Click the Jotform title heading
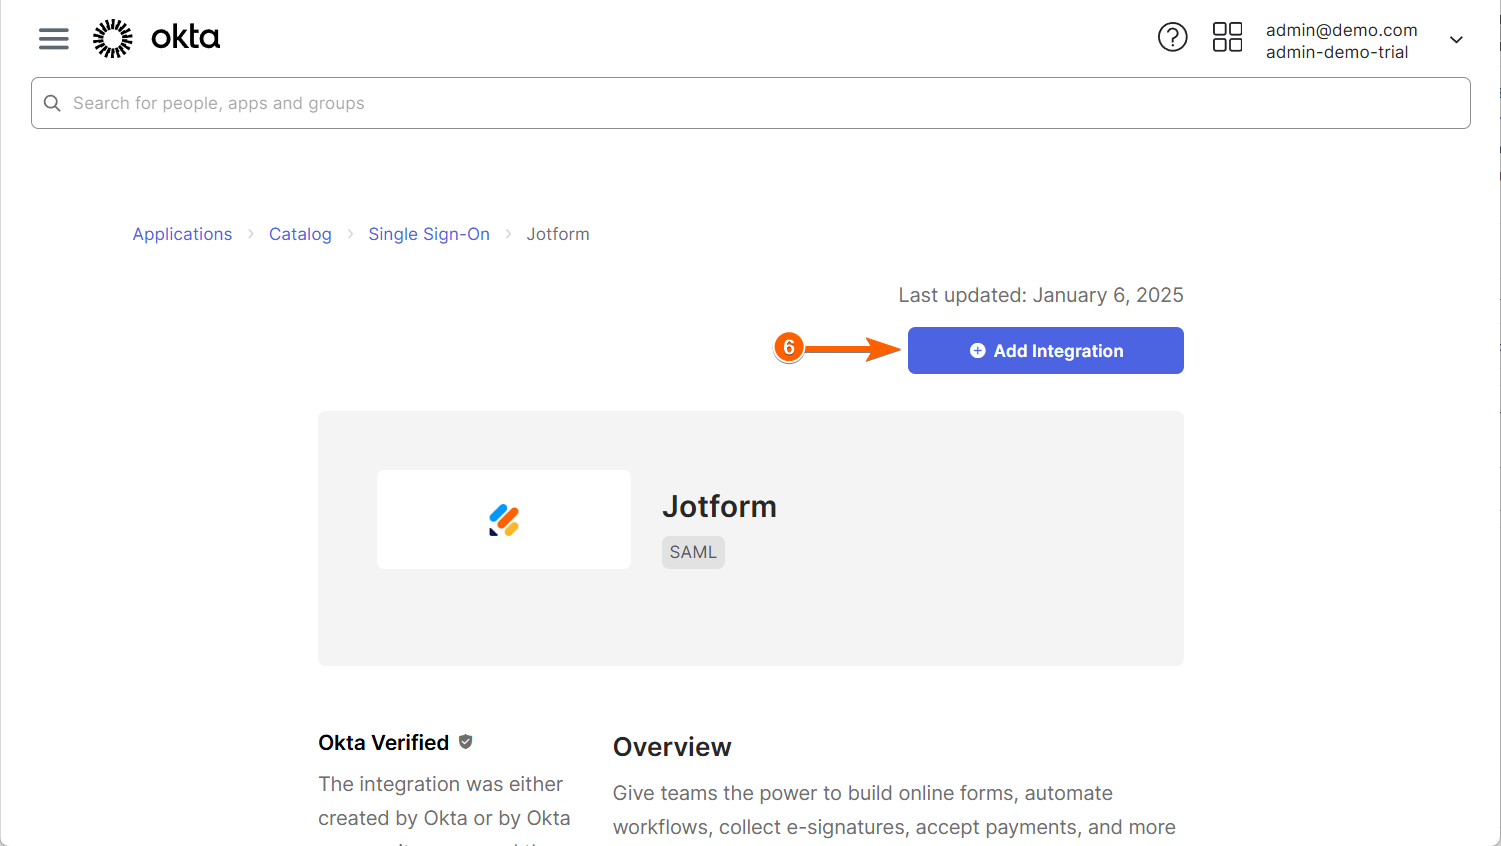 tap(719, 506)
